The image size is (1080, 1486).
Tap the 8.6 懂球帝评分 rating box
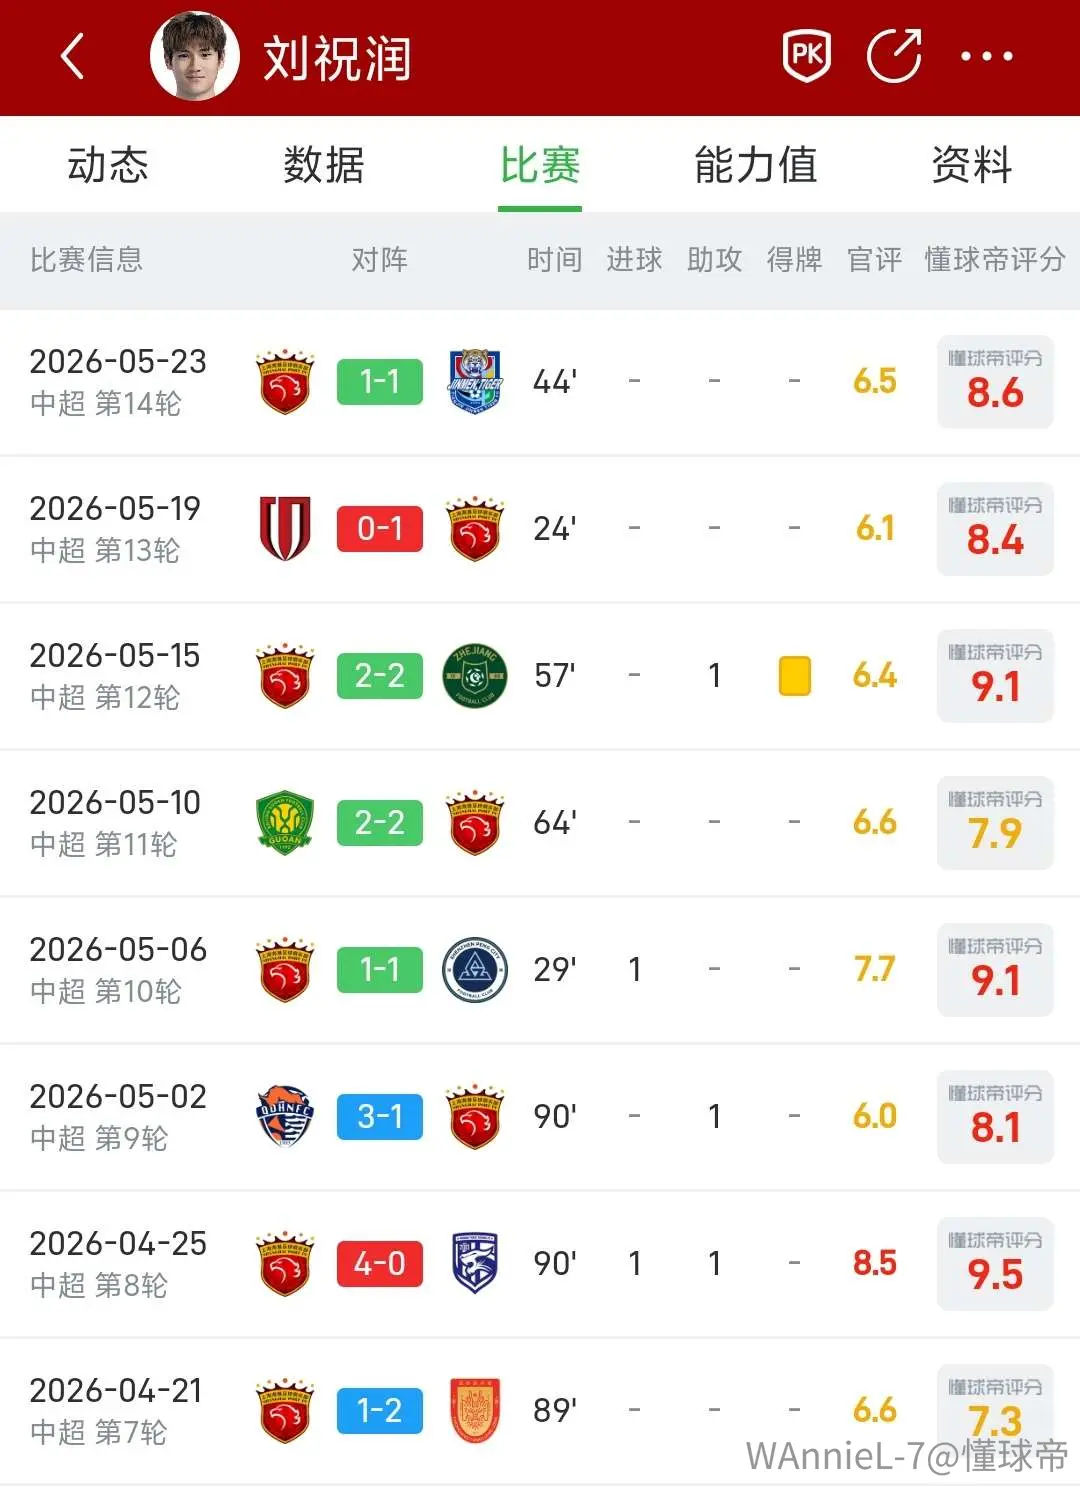click(x=995, y=382)
